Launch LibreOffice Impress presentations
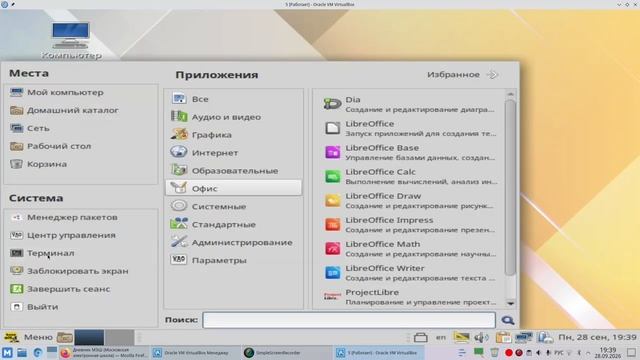Screen dimensions: 640x360 [410, 224]
